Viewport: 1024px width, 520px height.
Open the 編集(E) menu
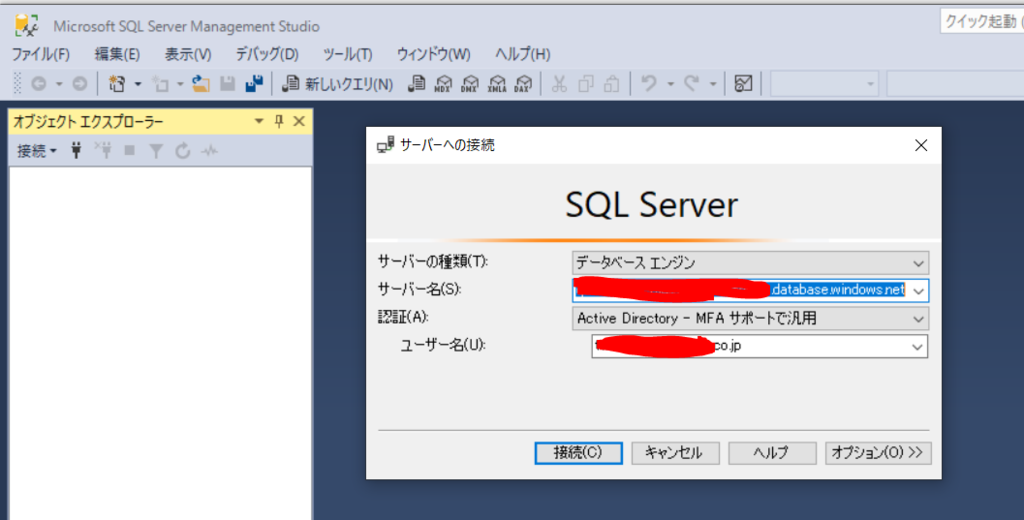(117, 54)
